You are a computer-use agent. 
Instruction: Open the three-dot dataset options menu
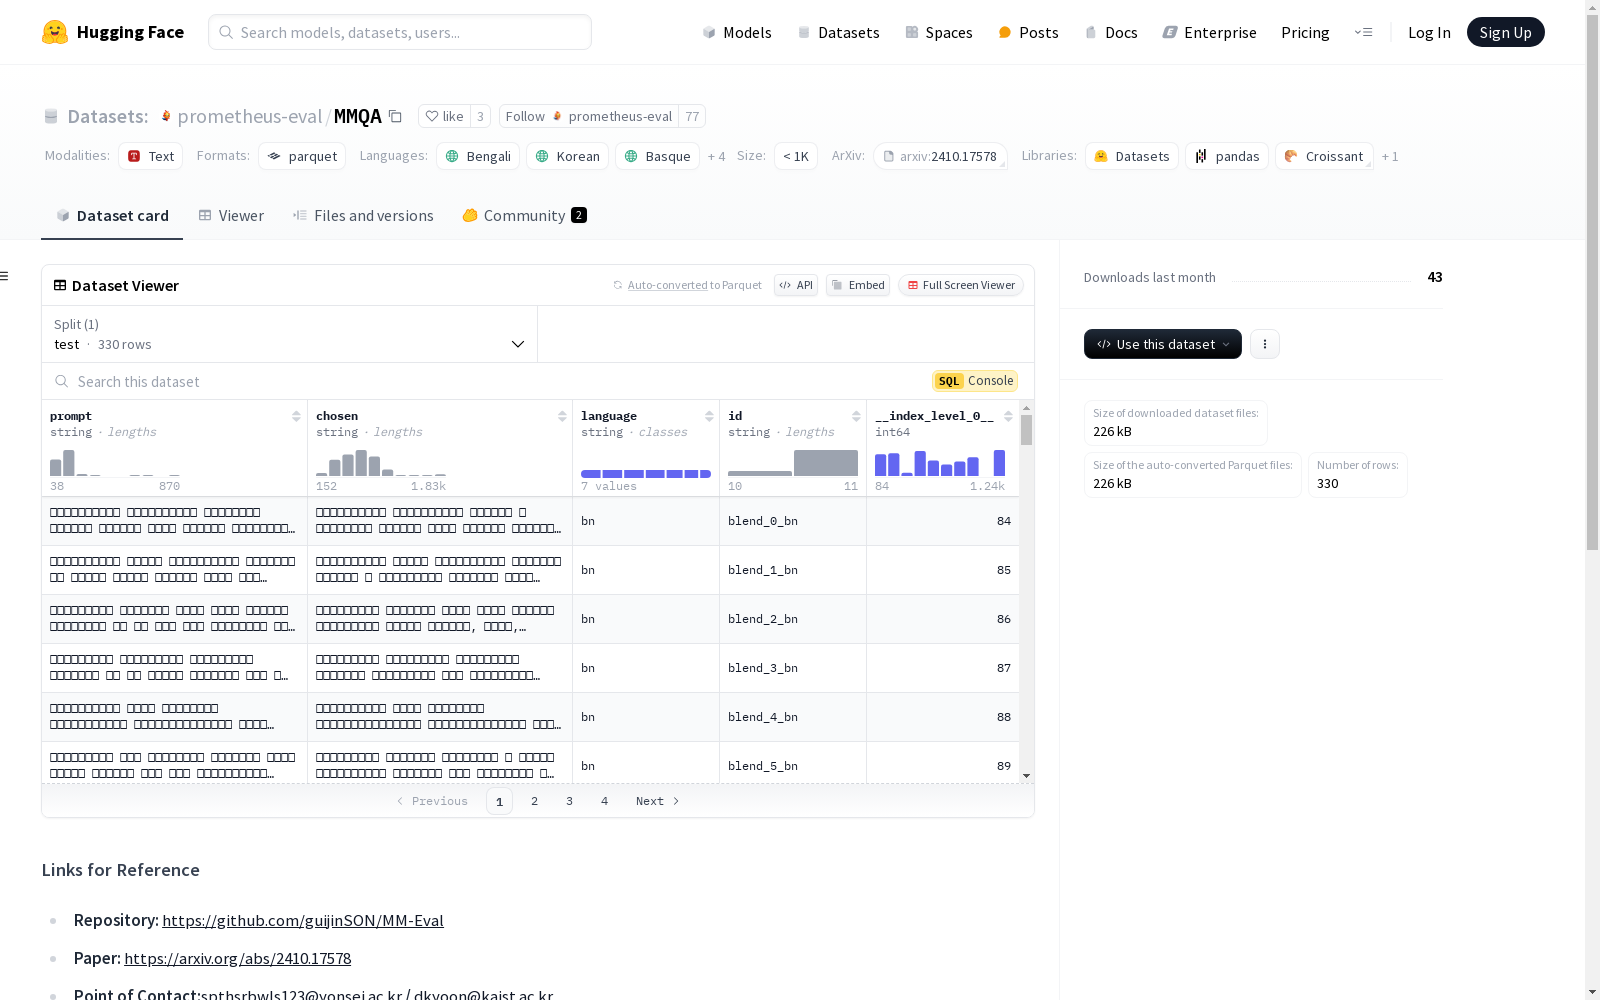pos(1265,344)
